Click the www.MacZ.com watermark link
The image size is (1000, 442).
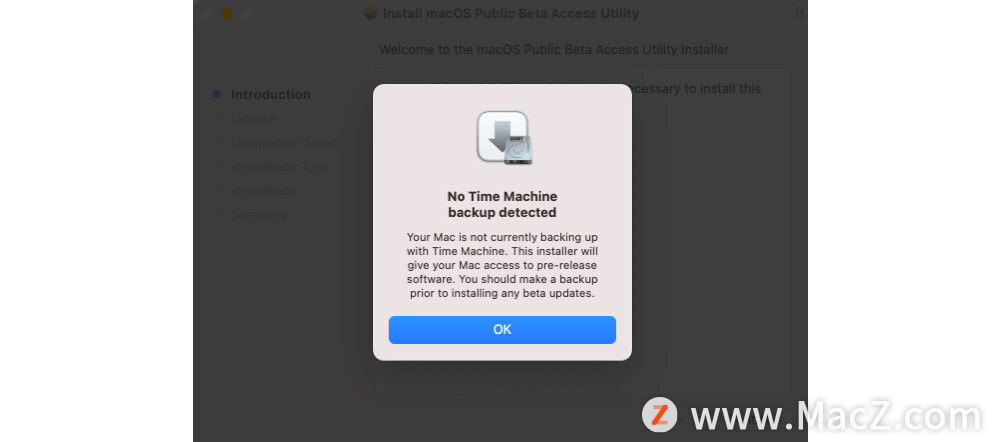pyautogui.click(x=836, y=416)
